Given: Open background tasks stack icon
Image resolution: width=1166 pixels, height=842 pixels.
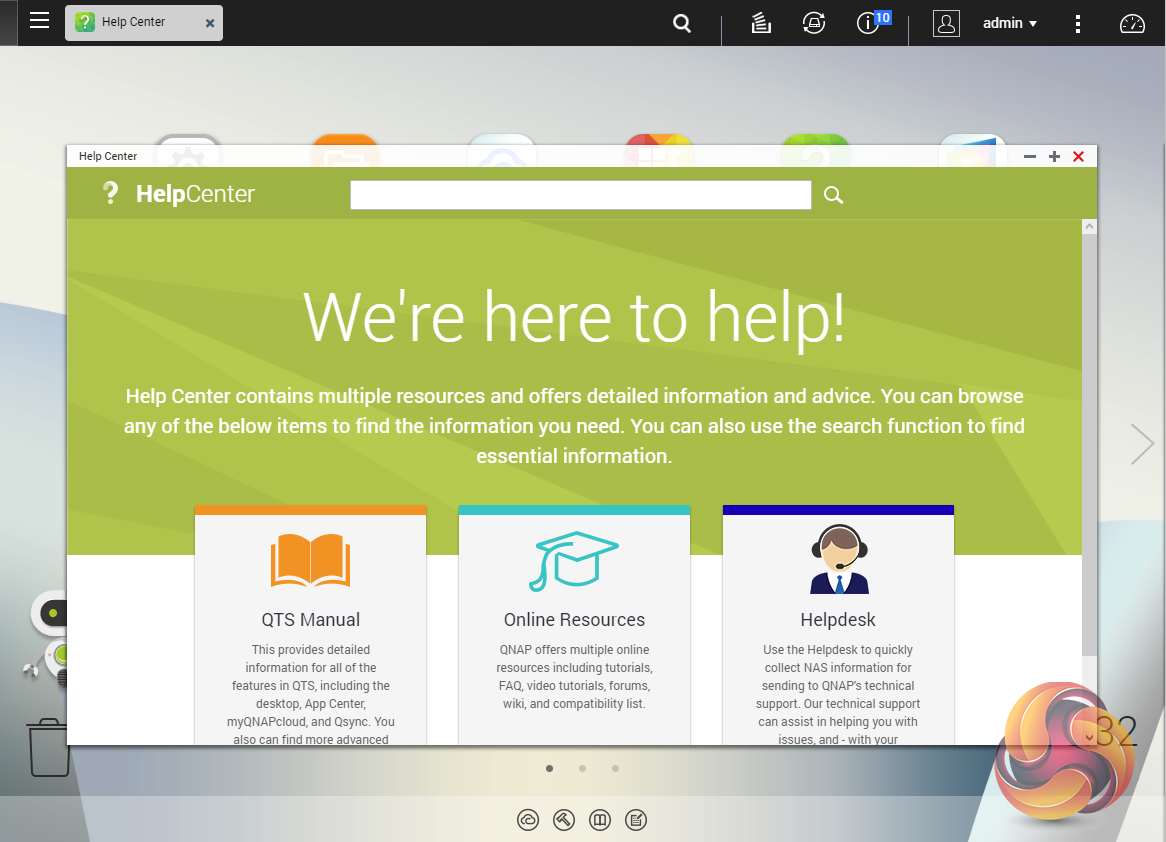Looking at the screenshot, I should (x=761, y=24).
